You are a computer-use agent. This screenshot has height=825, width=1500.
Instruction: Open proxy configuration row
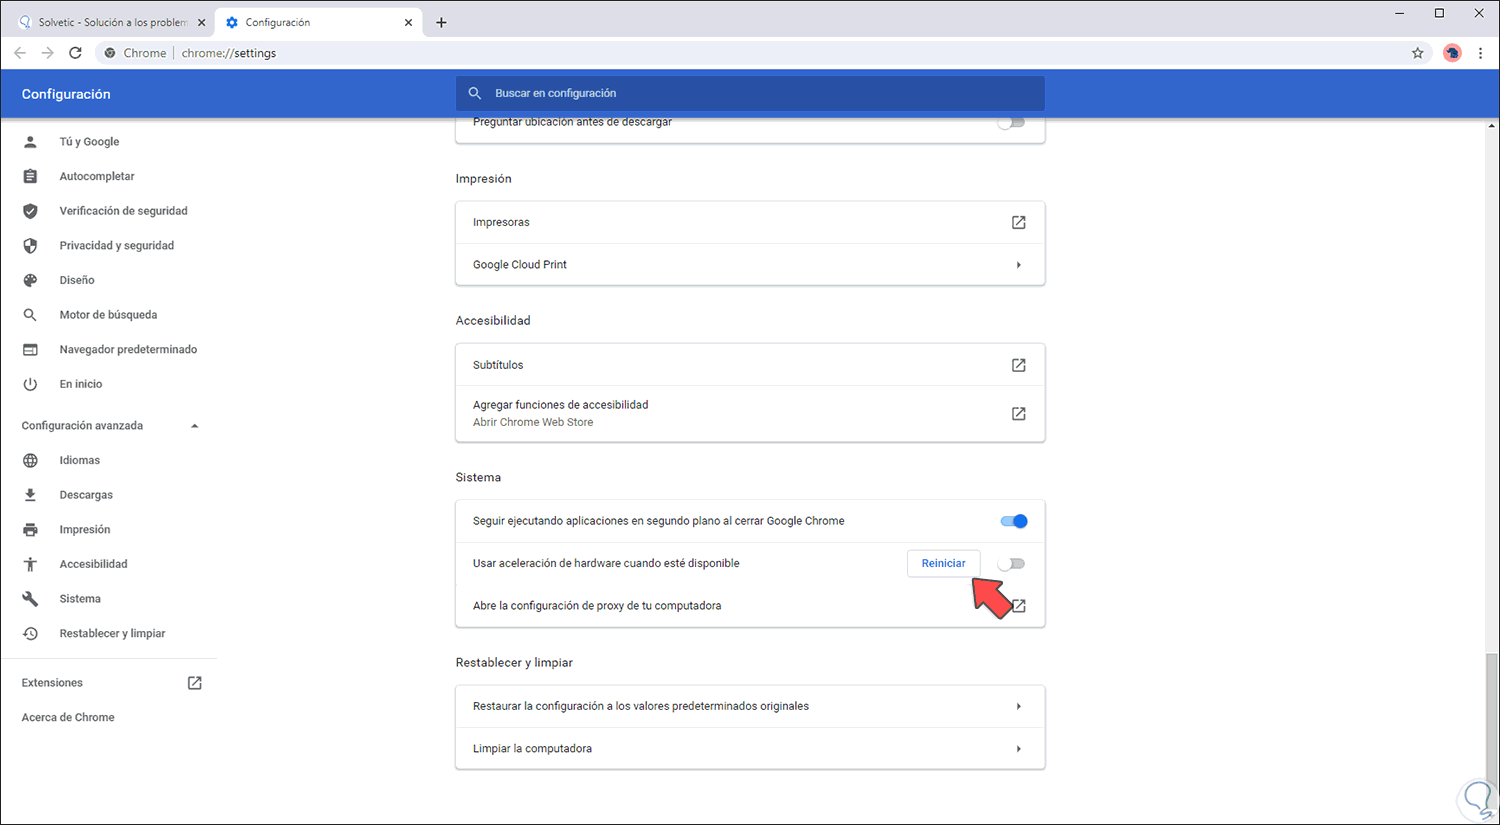coord(750,606)
